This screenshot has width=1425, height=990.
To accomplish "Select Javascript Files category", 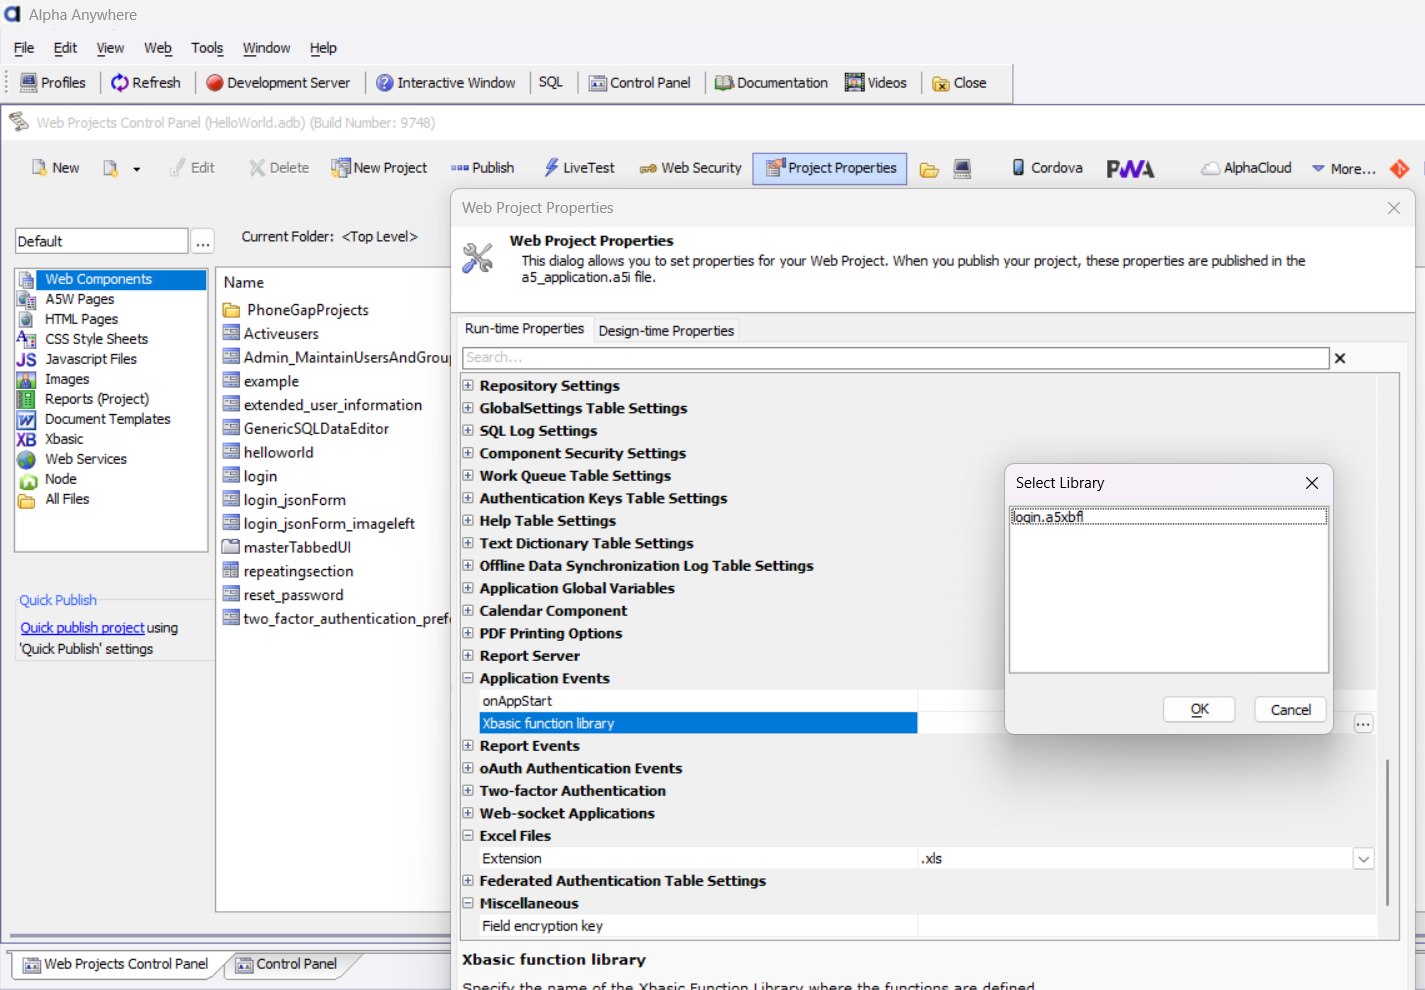I will [90, 359].
